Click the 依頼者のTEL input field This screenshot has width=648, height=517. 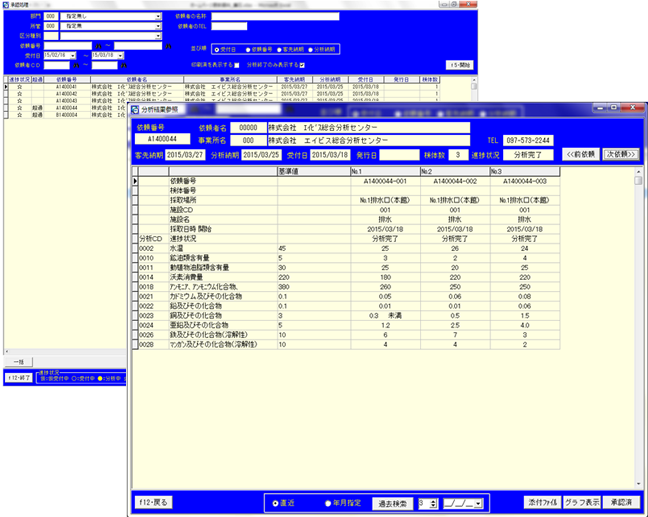pyautogui.click(x=229, y=26)
